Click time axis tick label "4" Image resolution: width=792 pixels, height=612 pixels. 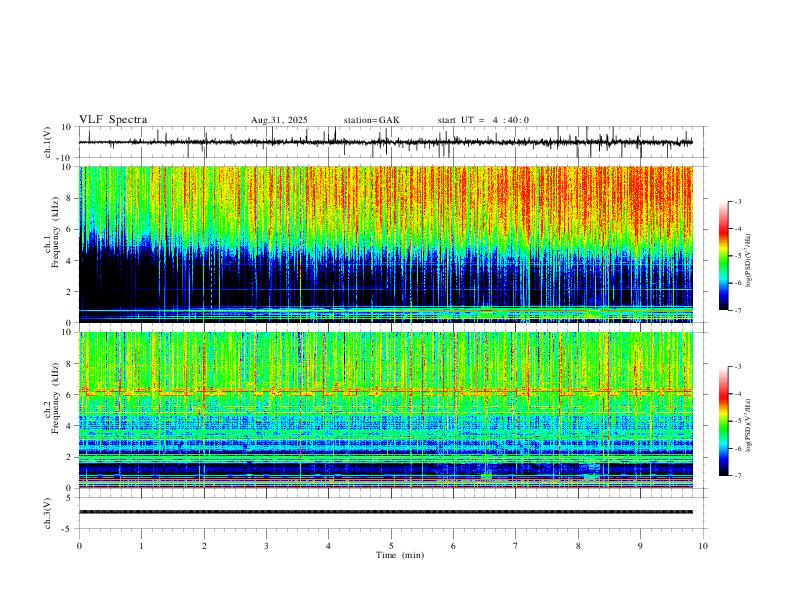click(328, 546)
